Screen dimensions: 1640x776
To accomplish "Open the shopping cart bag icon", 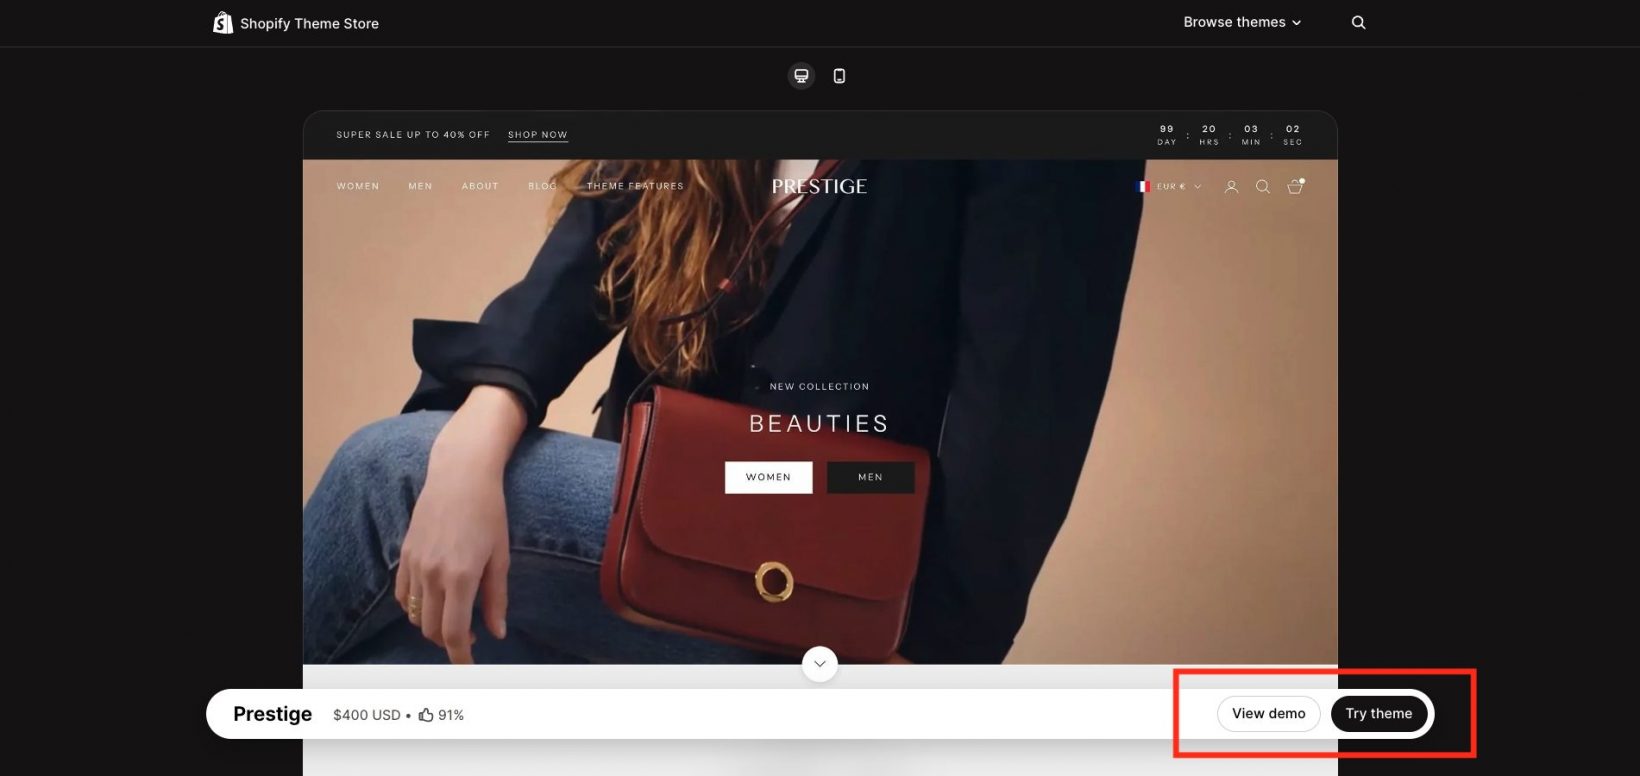I will (1295, 186).
